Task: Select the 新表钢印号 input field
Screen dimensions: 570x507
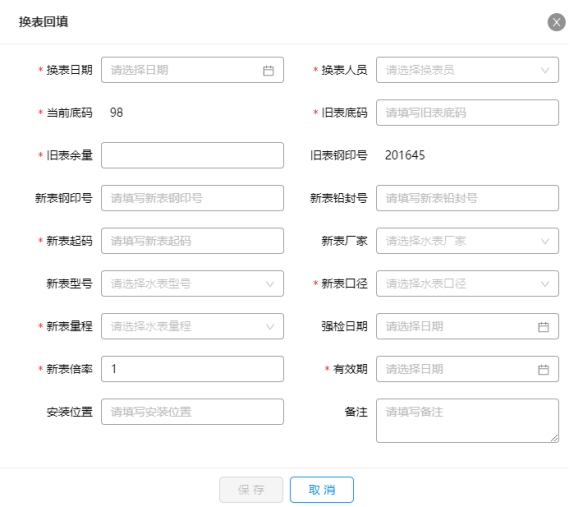Action: coord(192,198)
